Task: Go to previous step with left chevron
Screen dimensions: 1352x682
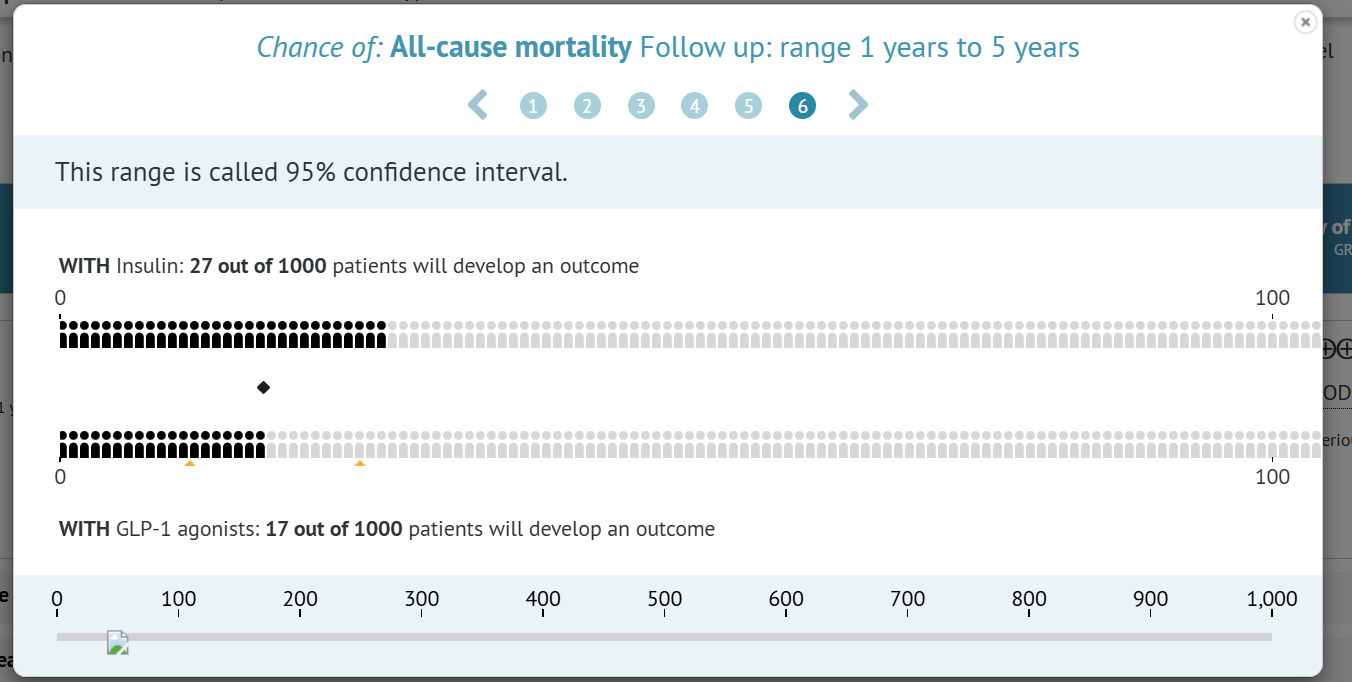Action: pyautogui.click(x=478, y=105)
